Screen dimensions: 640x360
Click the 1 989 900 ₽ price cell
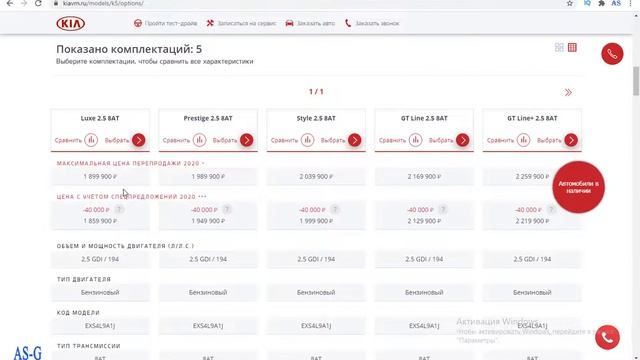[x=208, y=177]
